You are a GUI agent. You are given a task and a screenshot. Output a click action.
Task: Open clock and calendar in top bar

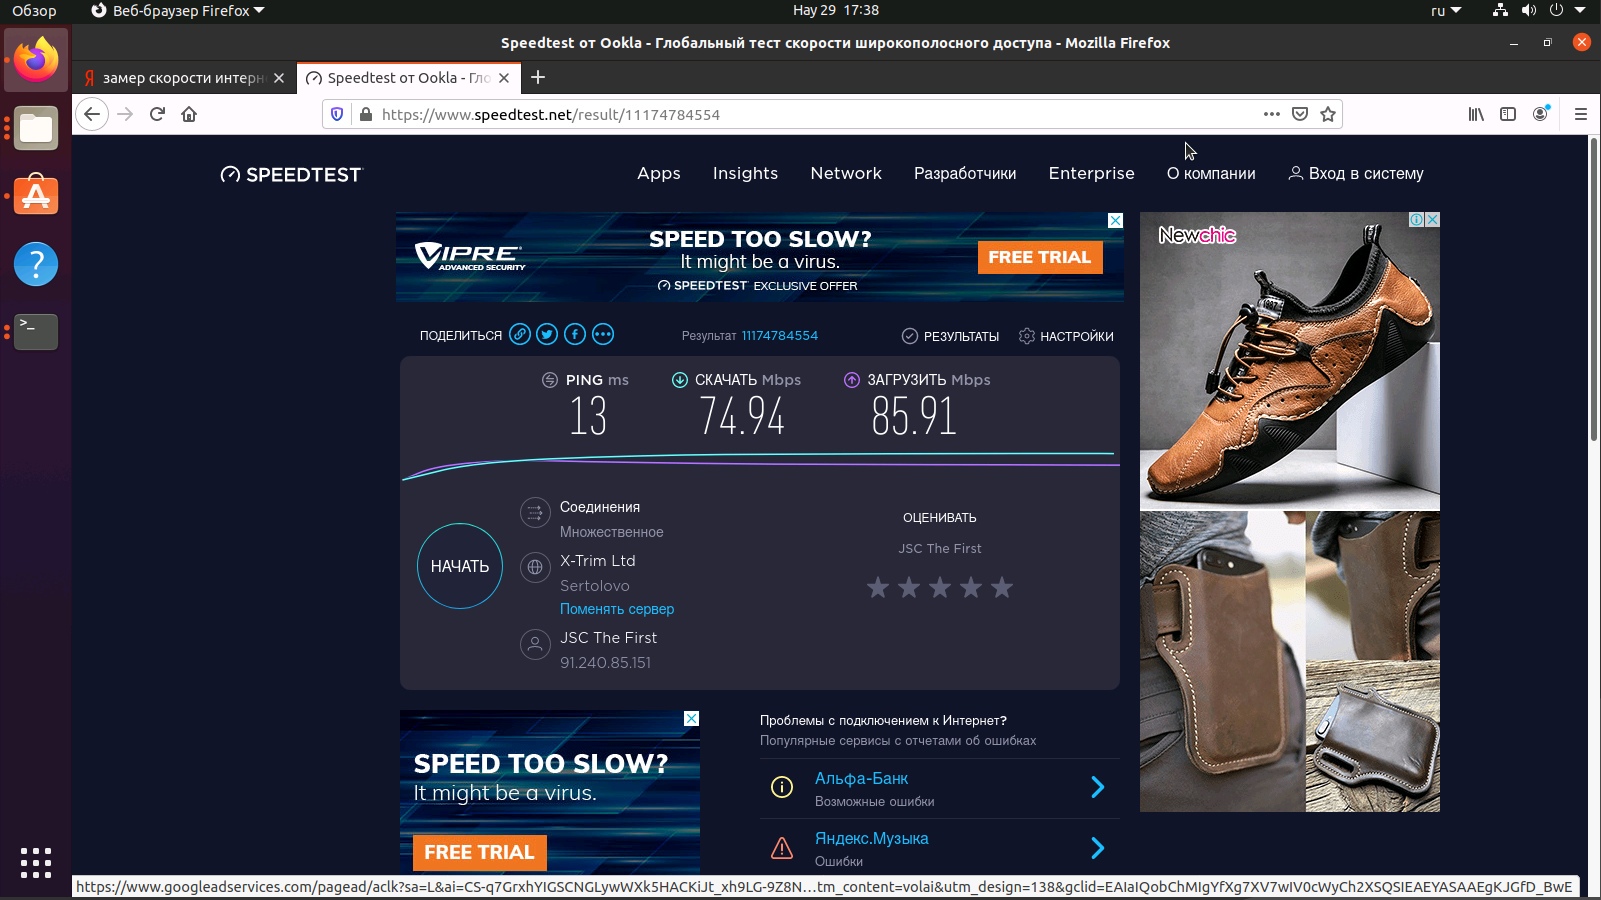(836, 11)
